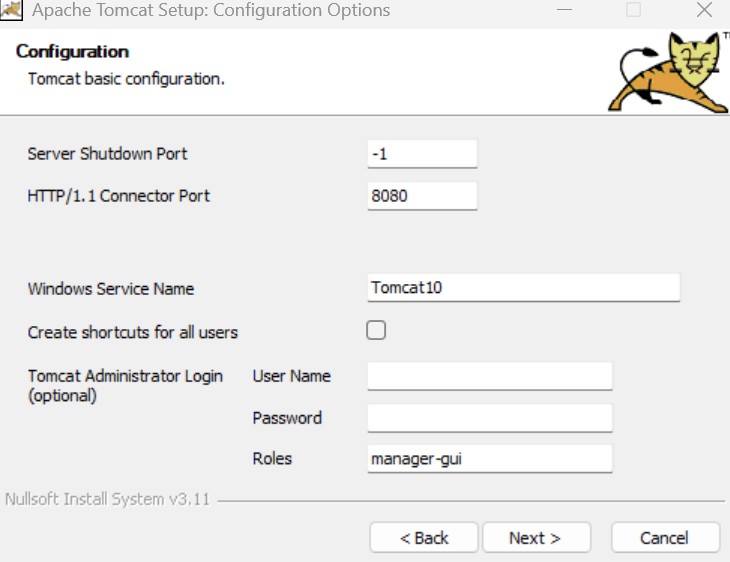Image resolution: width=730 pixels, height=562 pixels.
Task: Click the administrator User Name field
Action: pyautogui.click(x=490, y=376)
